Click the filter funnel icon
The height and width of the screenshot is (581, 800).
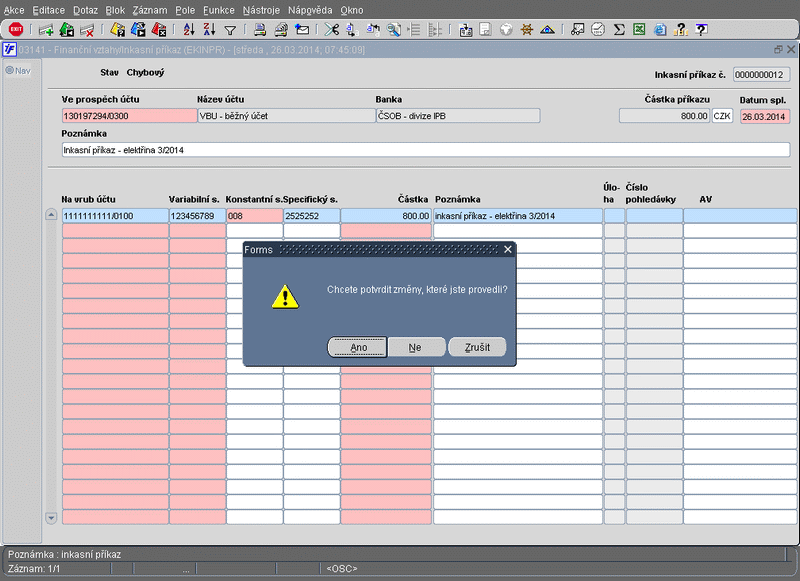point(230,31)
